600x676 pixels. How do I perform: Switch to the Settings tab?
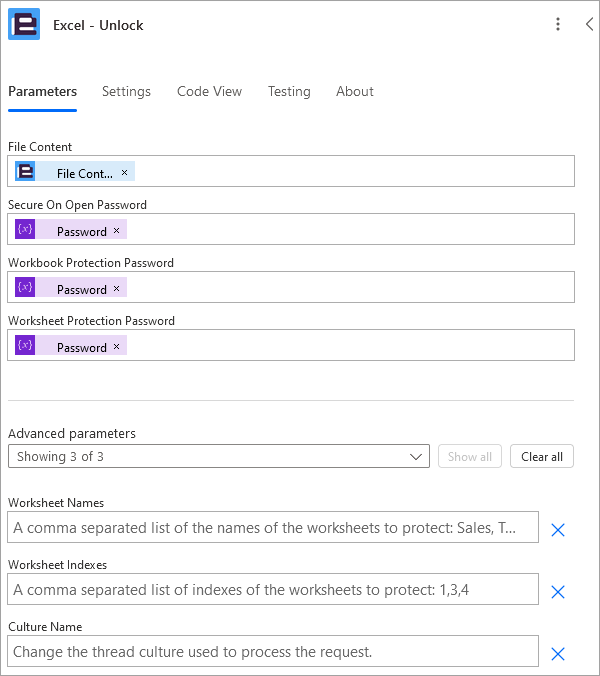[126, 91]
